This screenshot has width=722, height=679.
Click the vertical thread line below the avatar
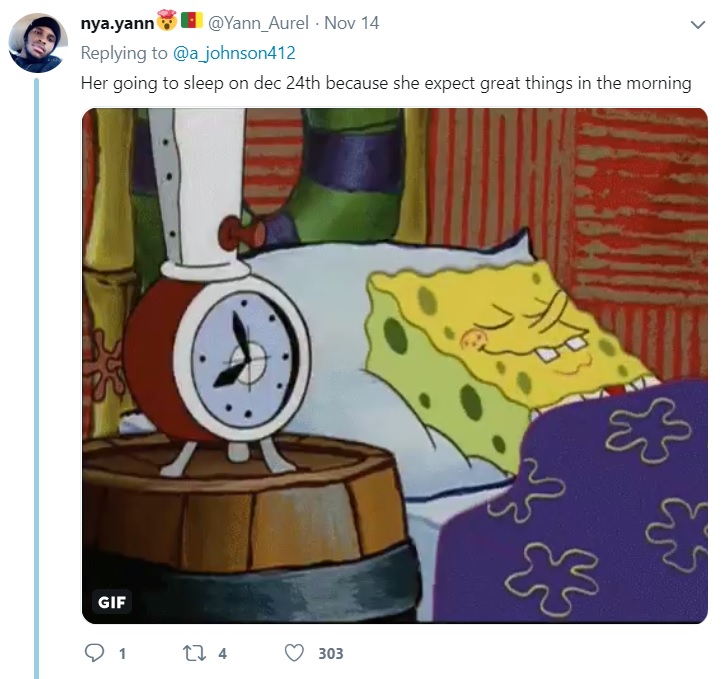click(x=37, y=380)
